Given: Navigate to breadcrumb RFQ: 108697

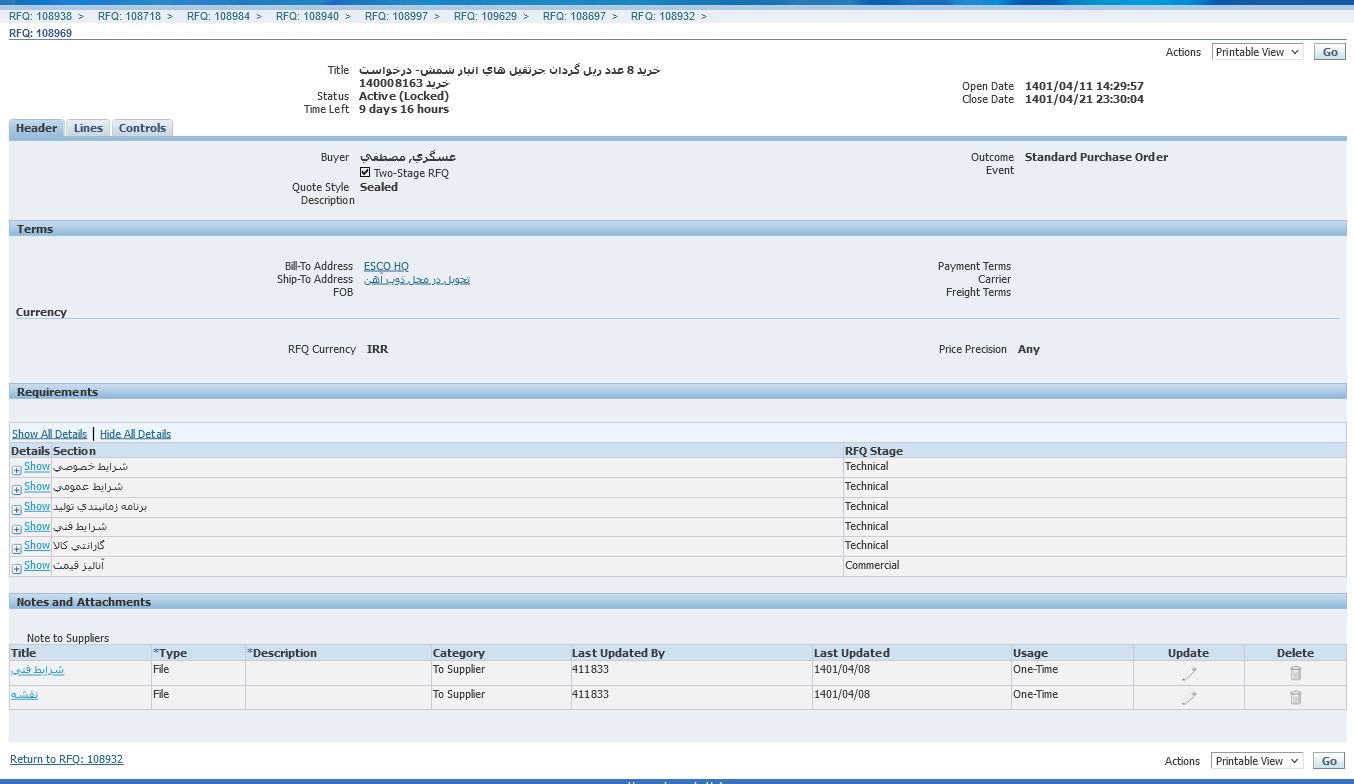Looking at the screenshot, I should (574, 16).
